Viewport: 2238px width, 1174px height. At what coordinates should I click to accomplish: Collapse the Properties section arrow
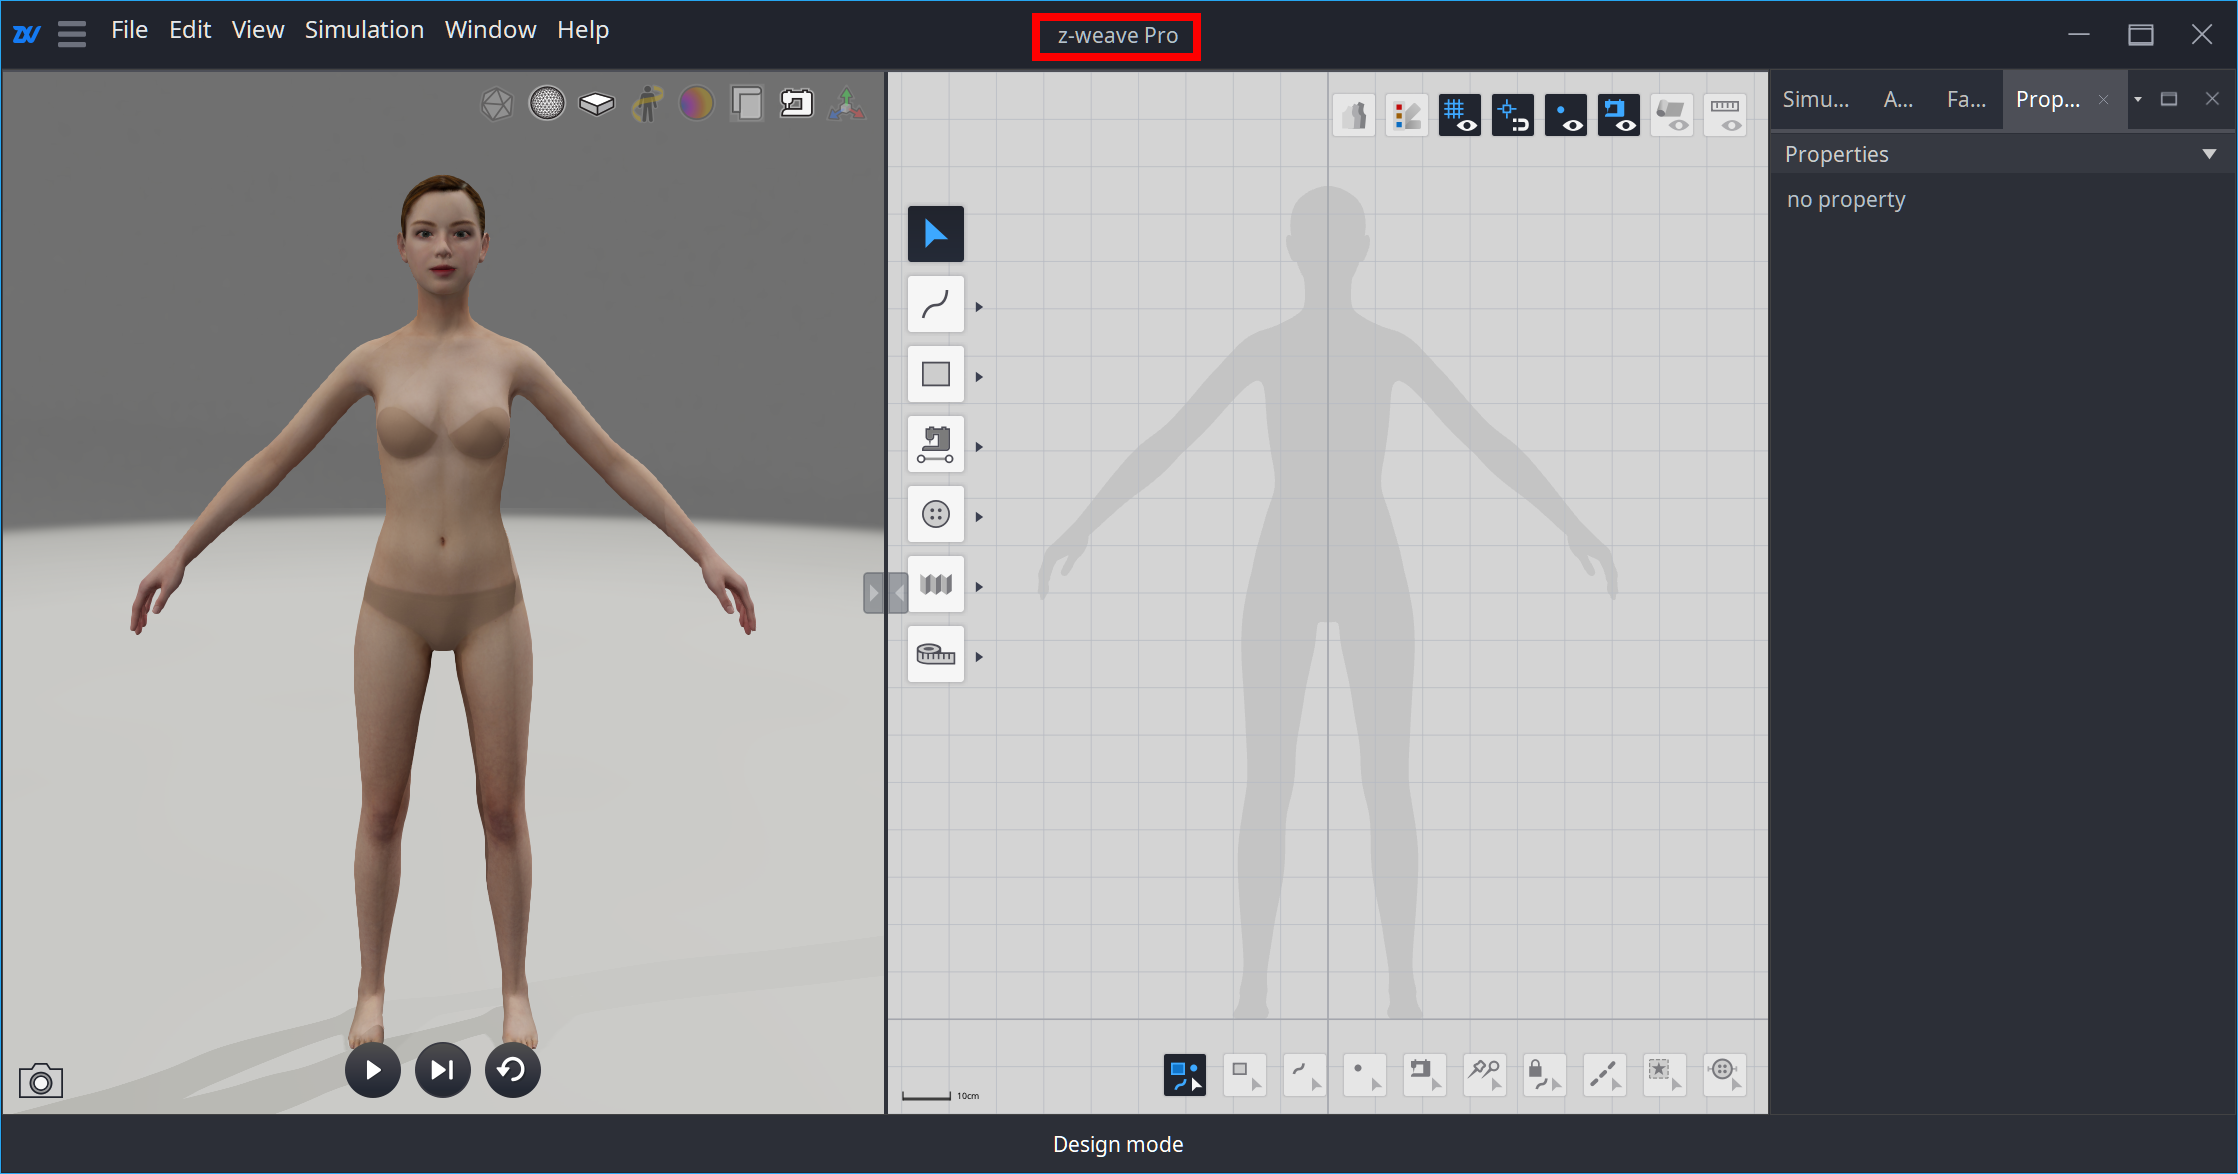tap(2209, 154)
